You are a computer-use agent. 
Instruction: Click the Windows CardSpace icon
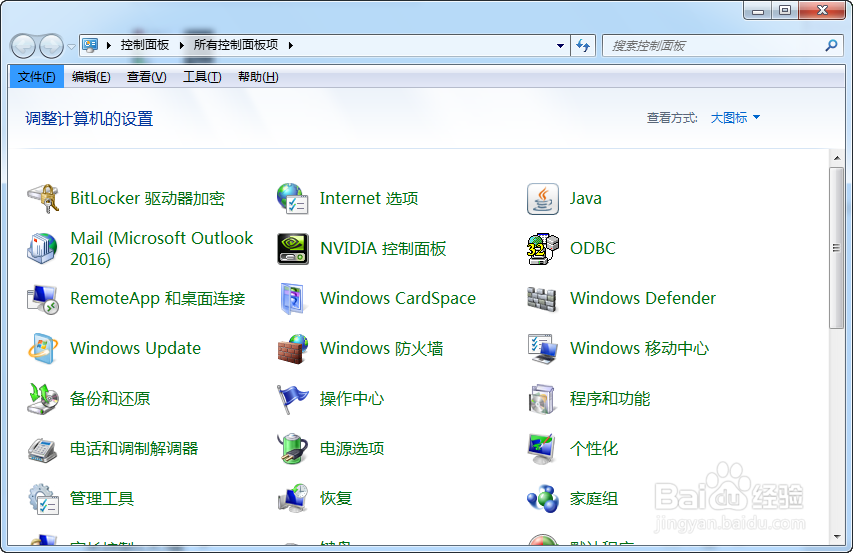click(x=293, y=299)
